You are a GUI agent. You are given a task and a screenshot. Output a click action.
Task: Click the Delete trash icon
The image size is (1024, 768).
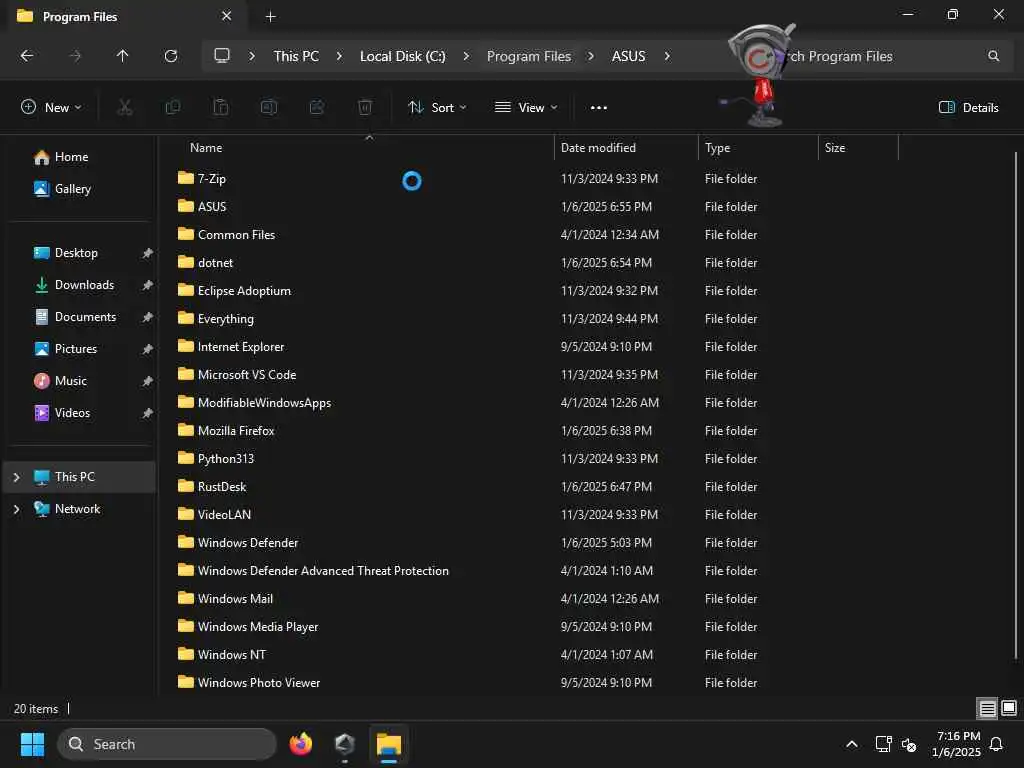click(x=365, y=107)
